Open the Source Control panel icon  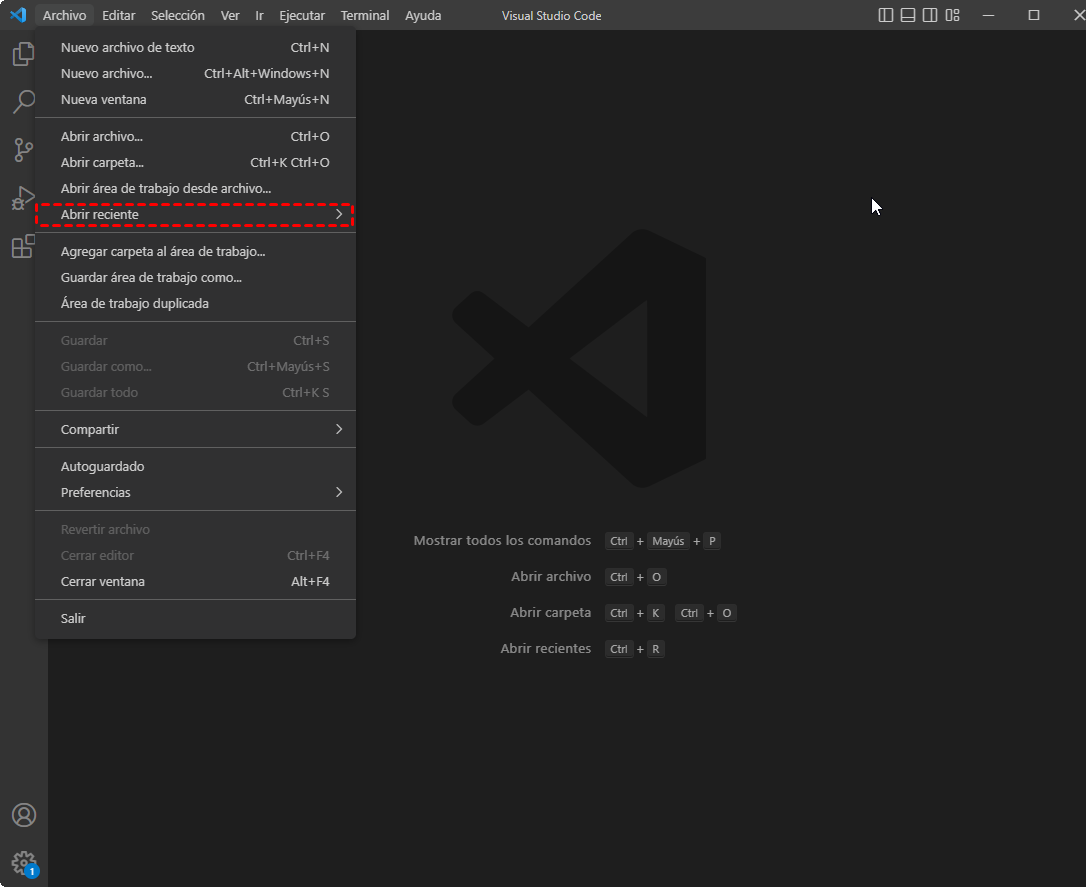tap(23, 149)
